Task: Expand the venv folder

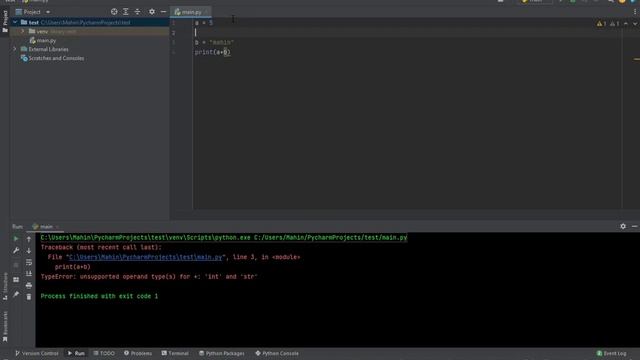Action: click(x=23, y=31)
